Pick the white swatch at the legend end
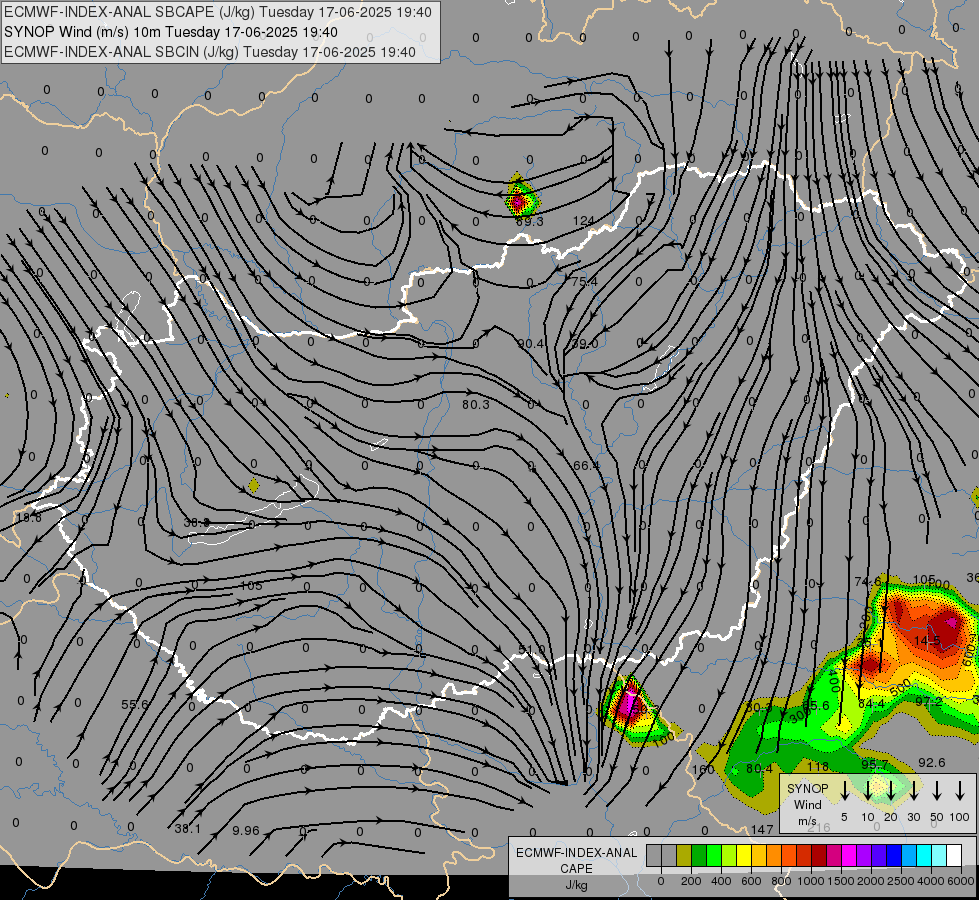Image resolution: width=979 pixels, height=900 pixels. [x=954, y=856]
